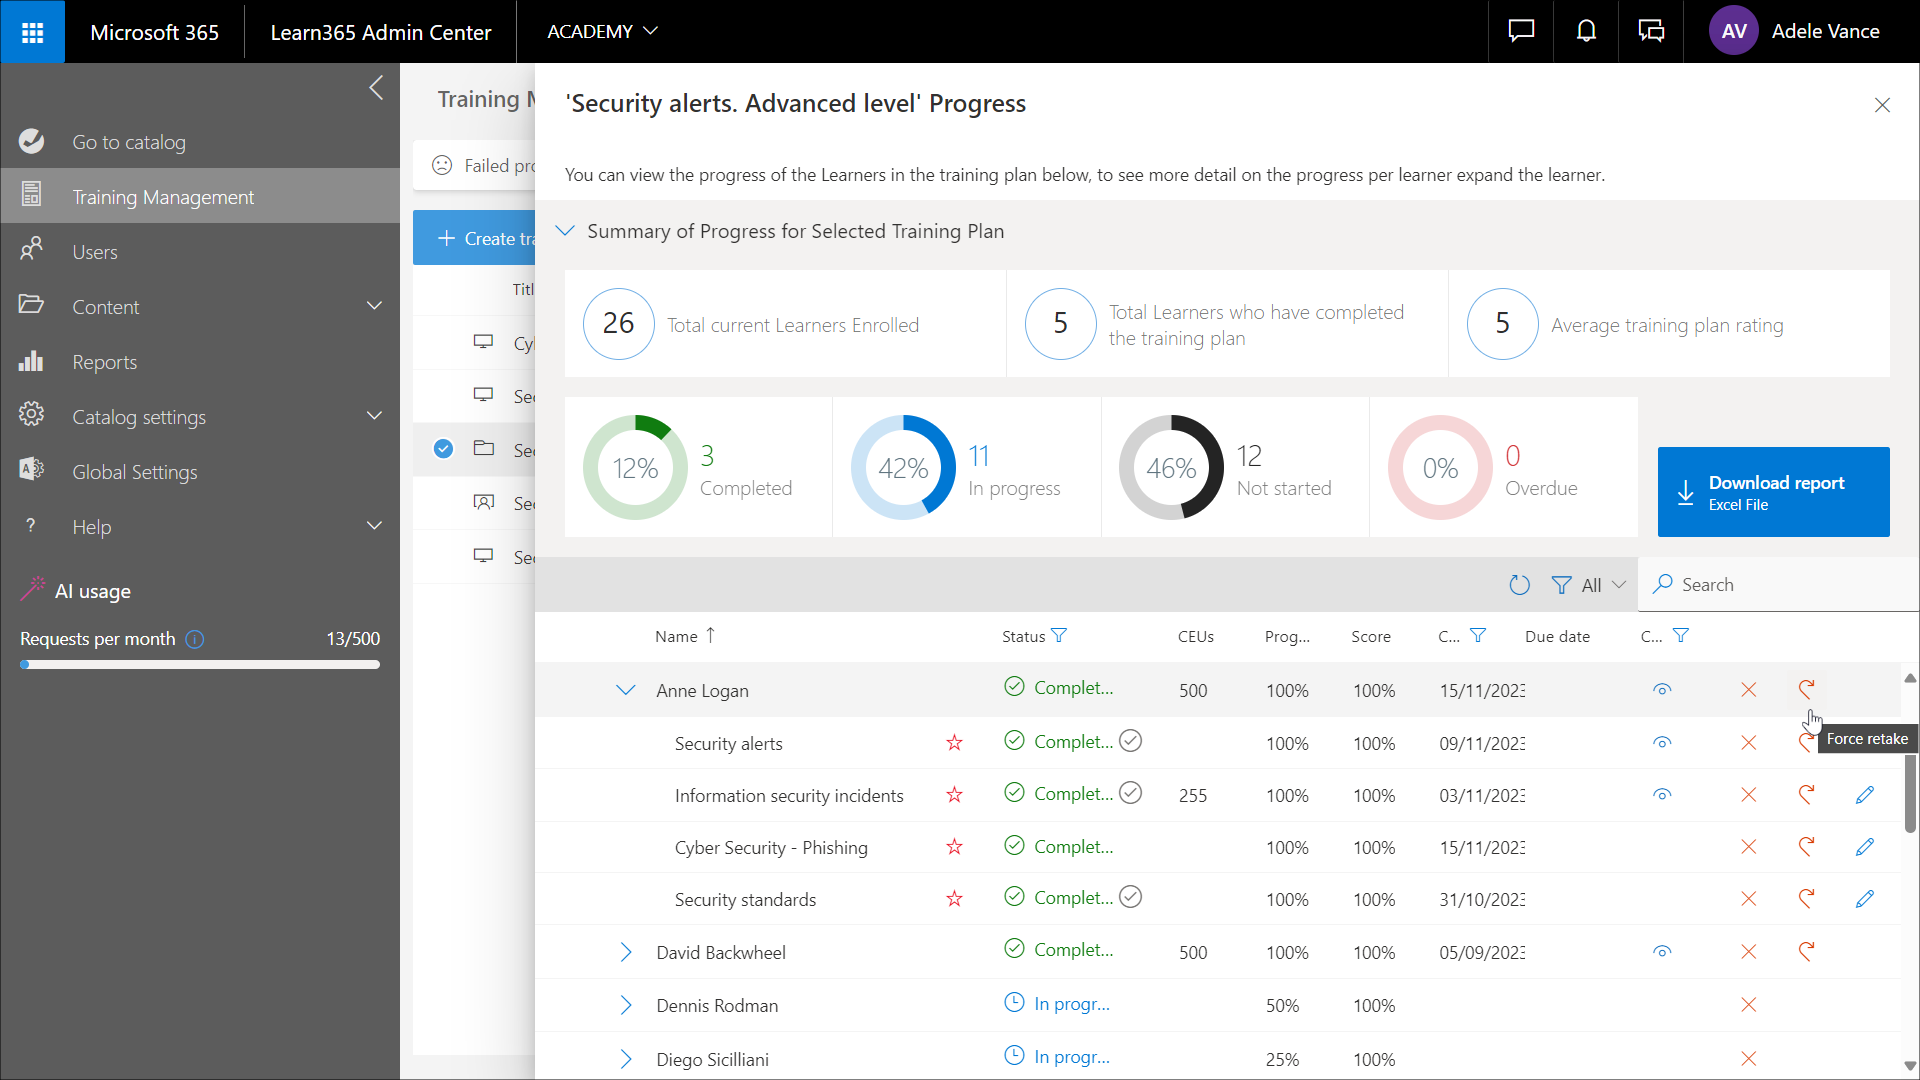The image size is (1920, 1080).
Task: Collapse Anne Logan learner details
Action: click(x=626, y=690)
